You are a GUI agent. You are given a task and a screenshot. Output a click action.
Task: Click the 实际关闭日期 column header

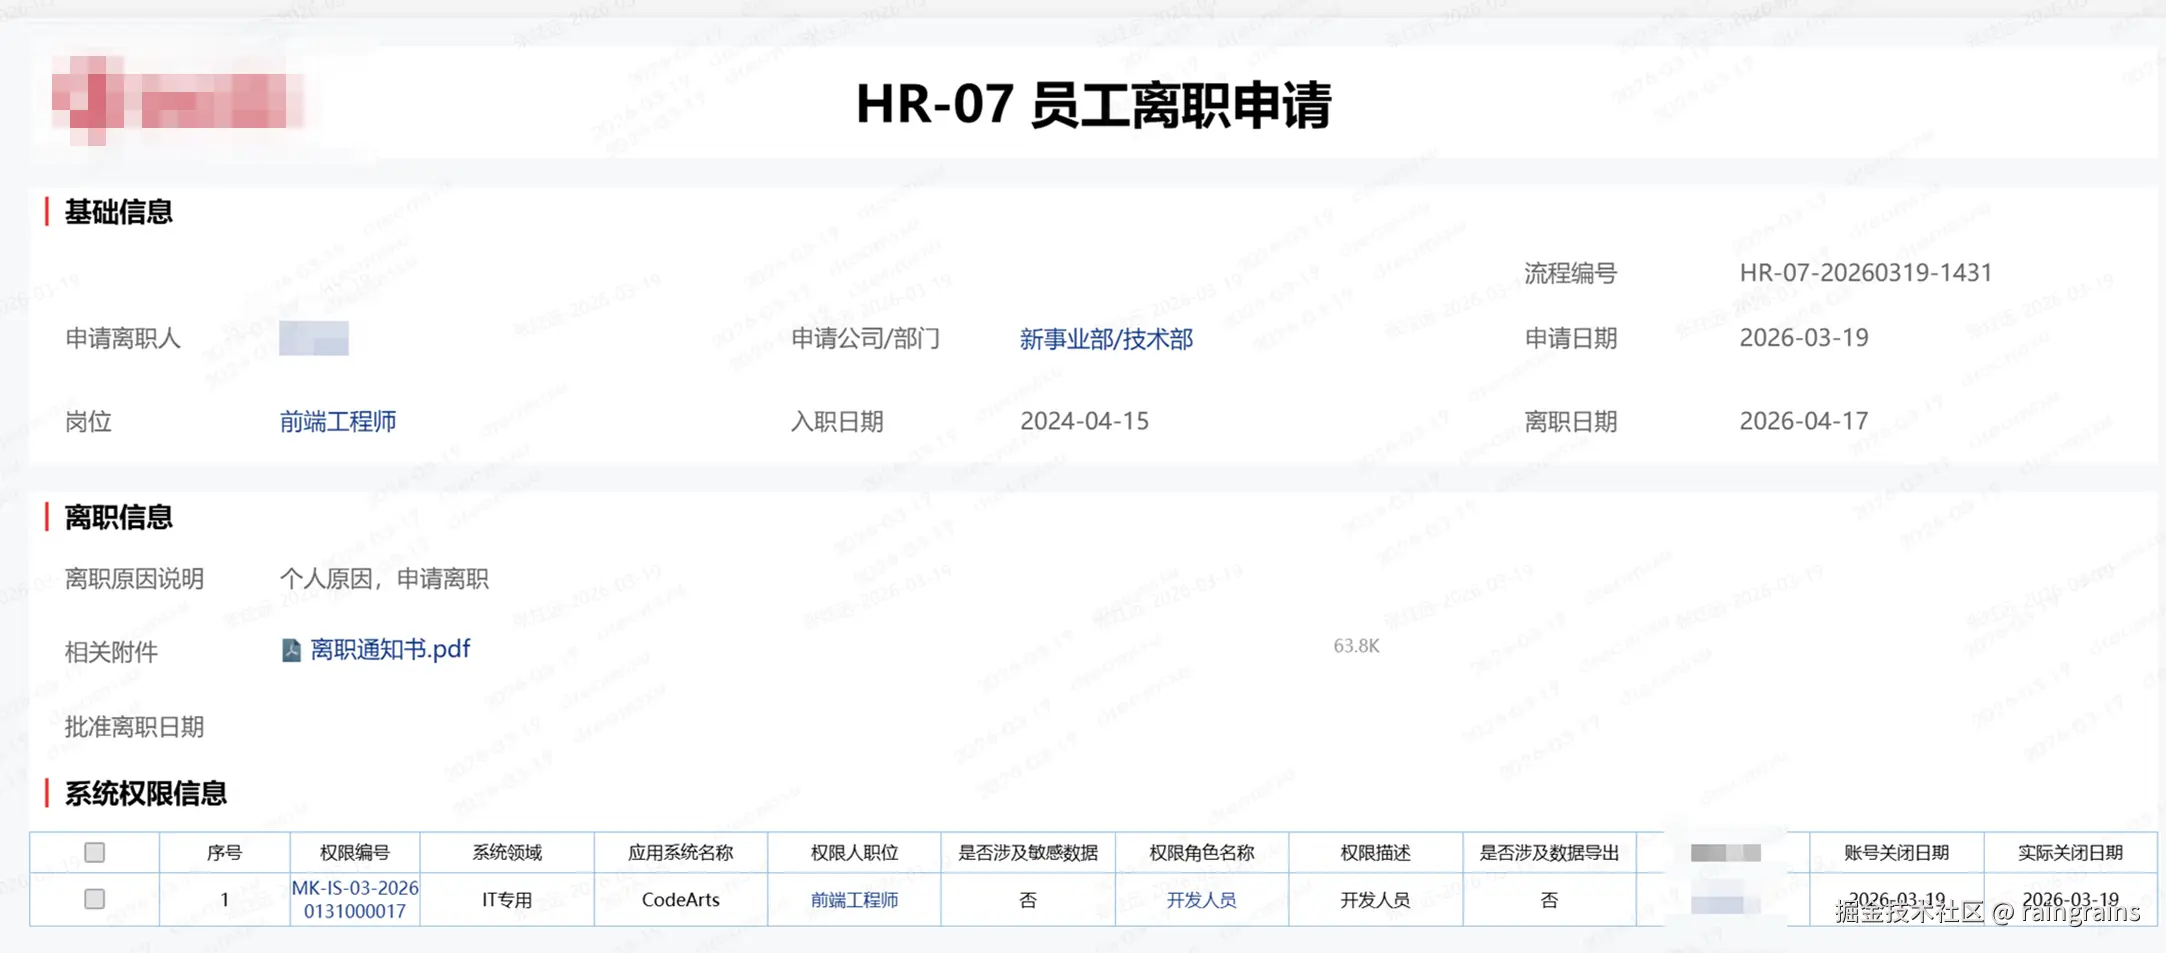[2069, 852]
